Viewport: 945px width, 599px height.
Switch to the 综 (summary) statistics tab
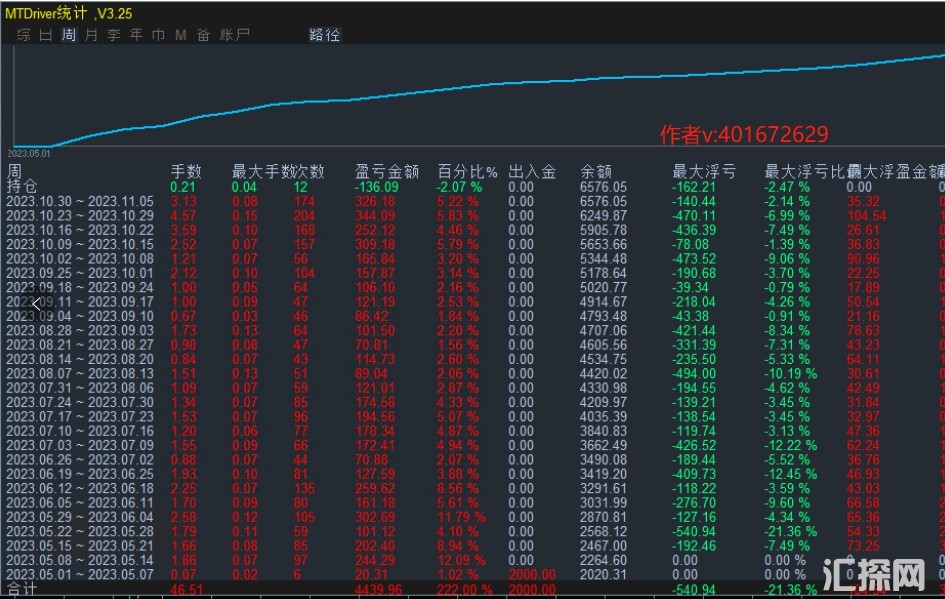click(x=24, y=35)
